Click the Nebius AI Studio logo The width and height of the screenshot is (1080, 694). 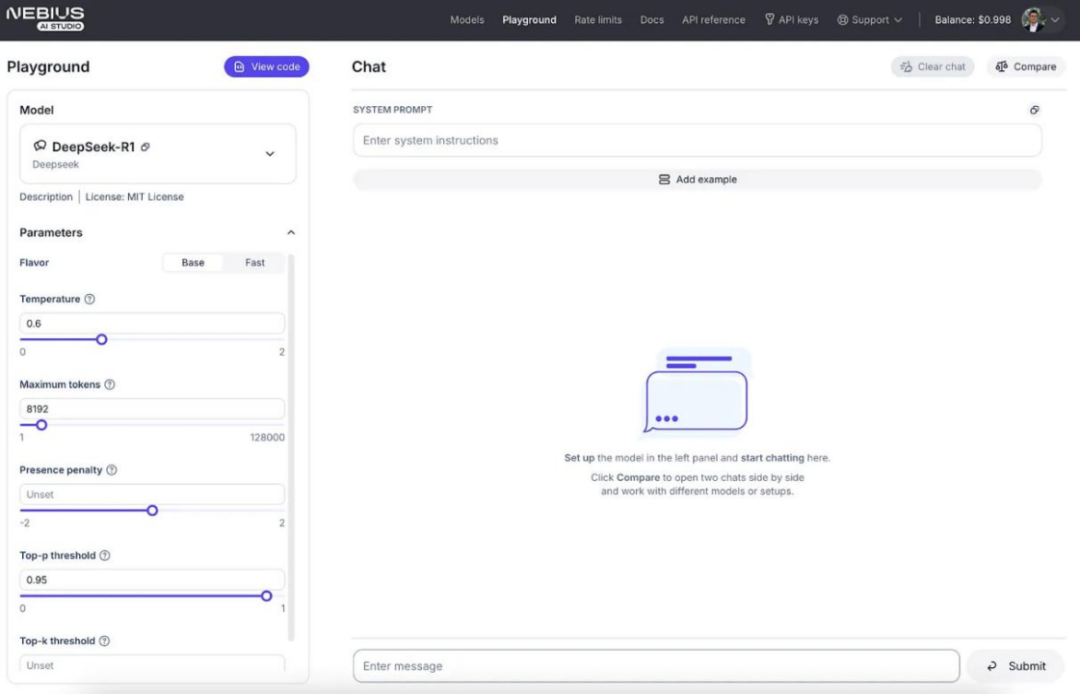tap(46, 19)
